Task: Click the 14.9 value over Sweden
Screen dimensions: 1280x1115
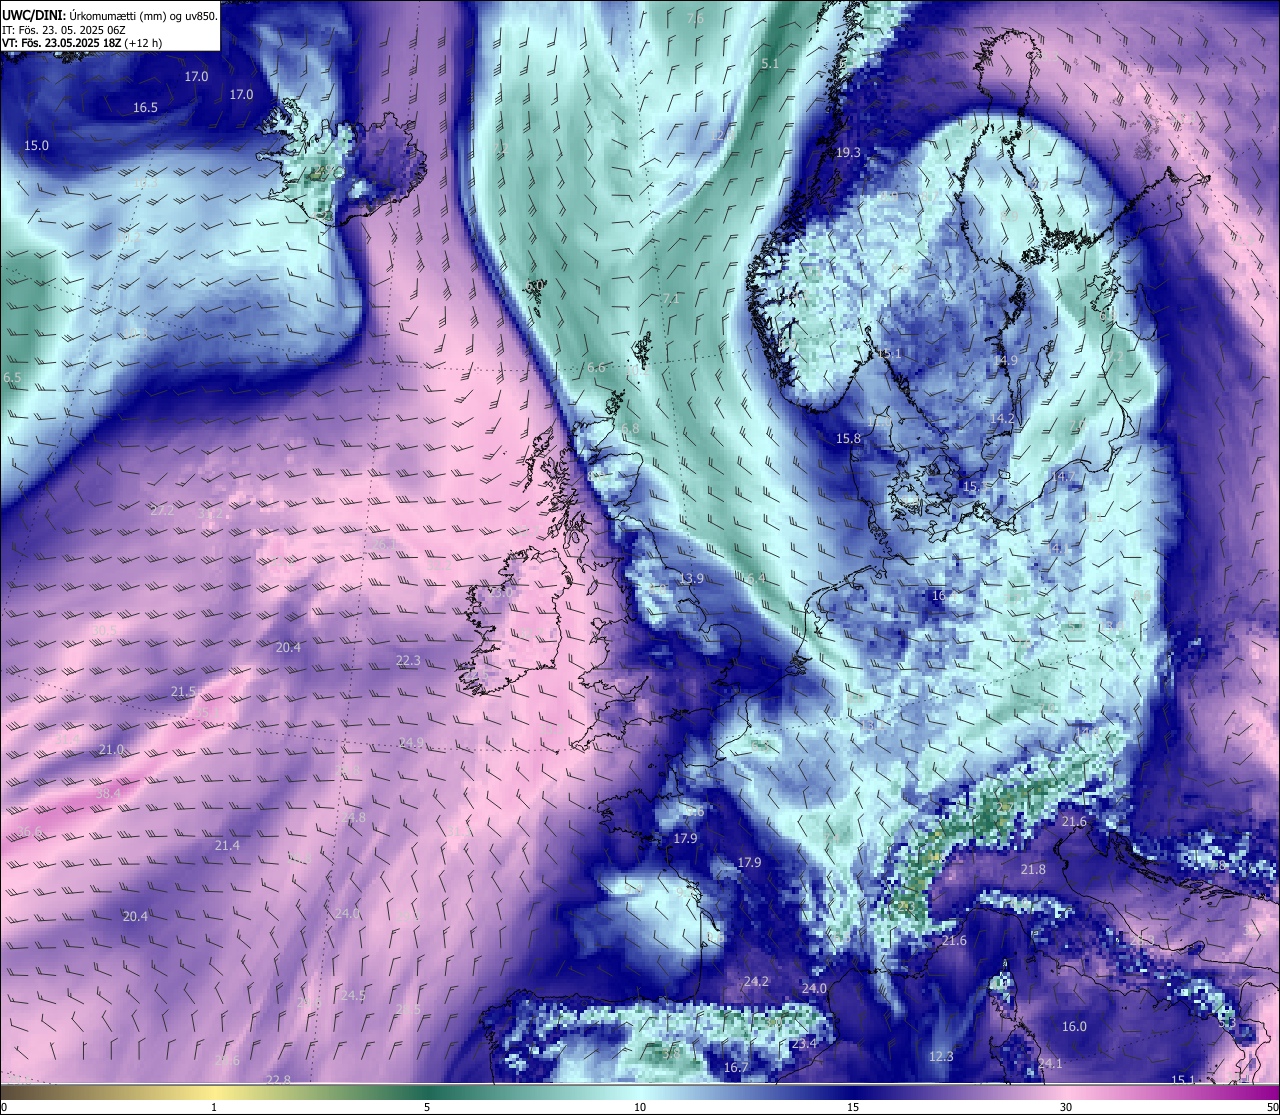Action: click(x=1005, y=361)
